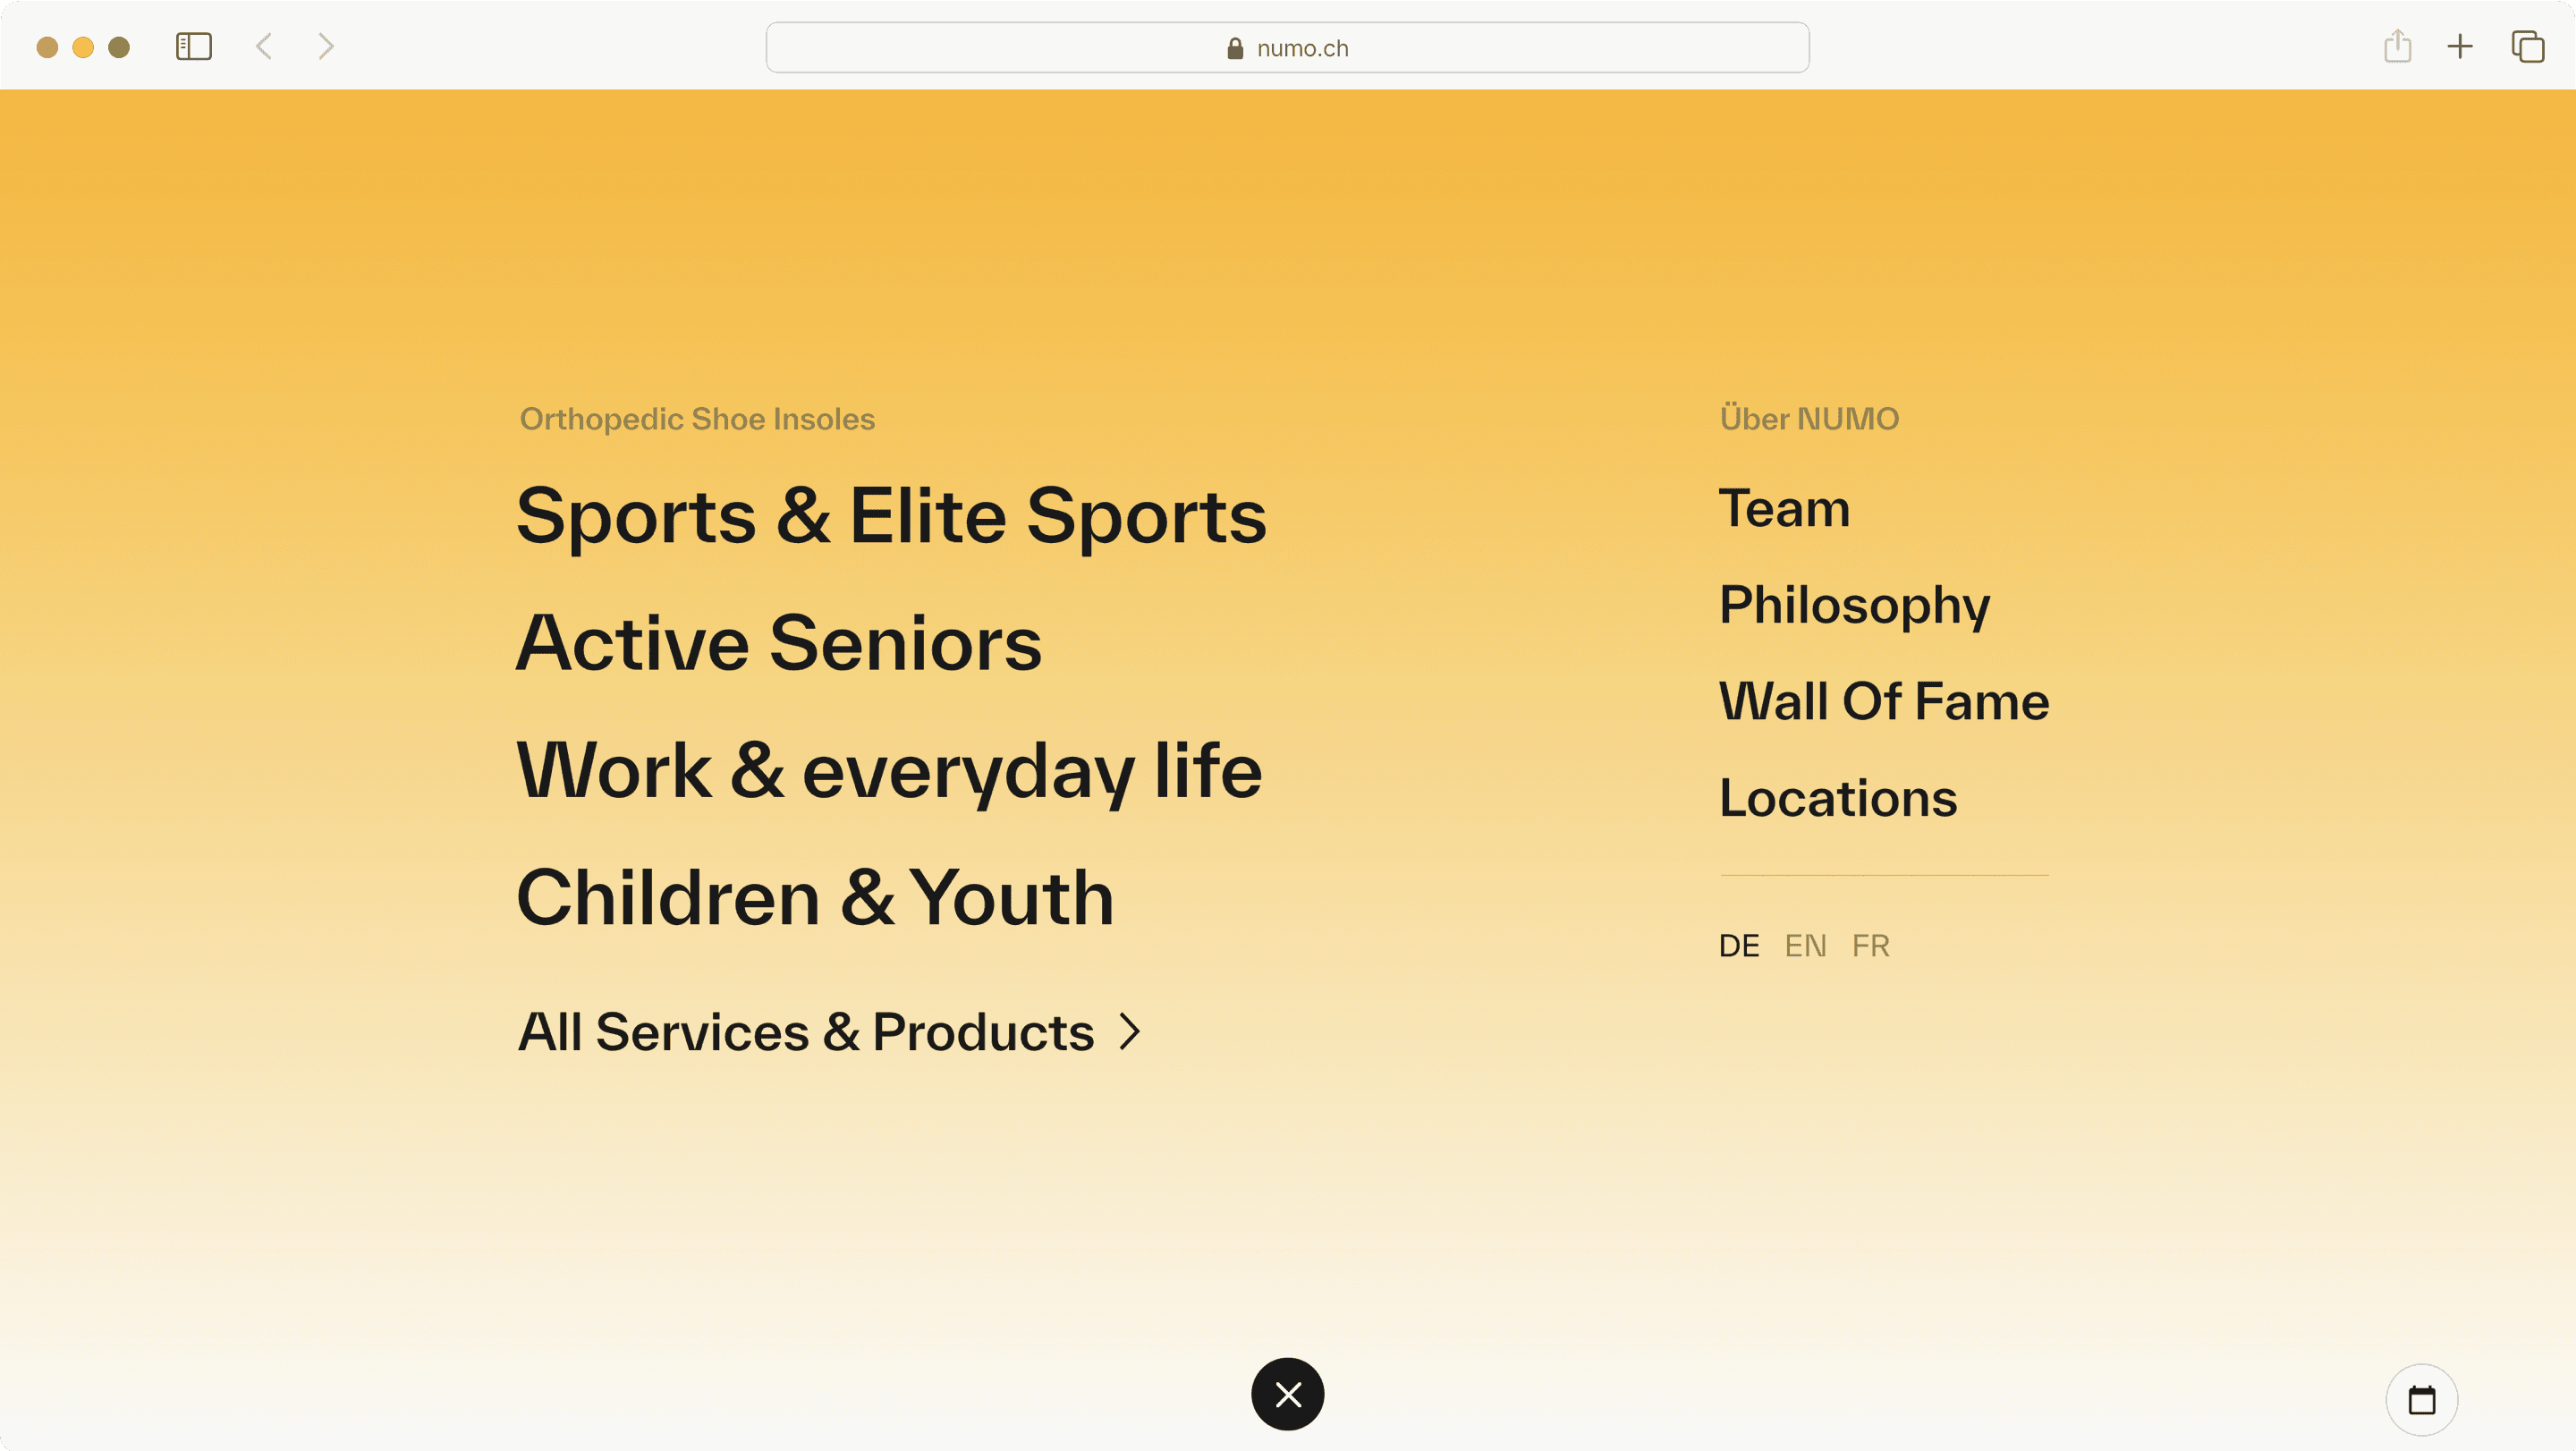Click the lock icon in address bar

pyautogui.click(x=1235, y=49)
